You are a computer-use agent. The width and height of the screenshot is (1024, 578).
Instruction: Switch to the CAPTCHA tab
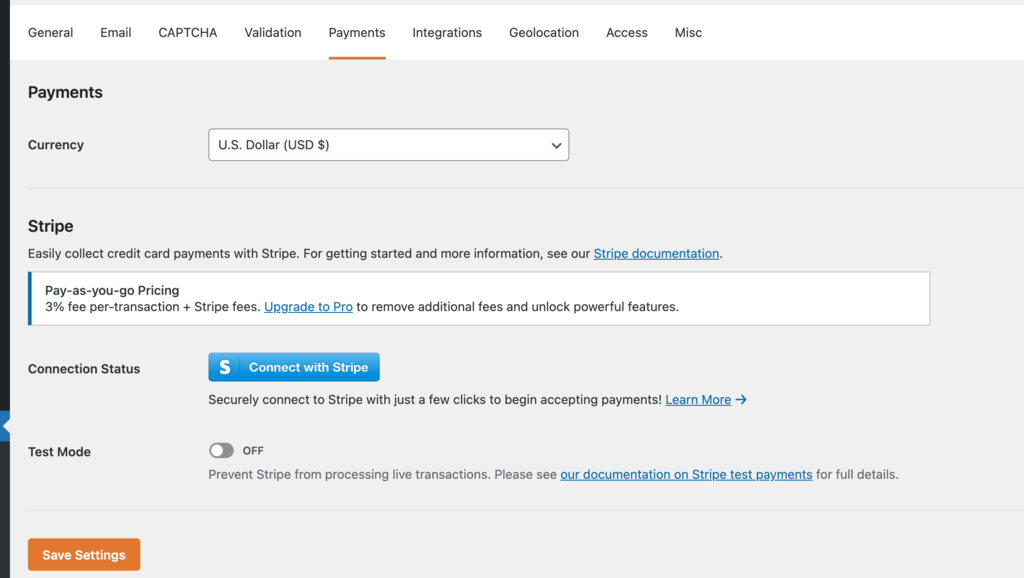click(187, 32)
